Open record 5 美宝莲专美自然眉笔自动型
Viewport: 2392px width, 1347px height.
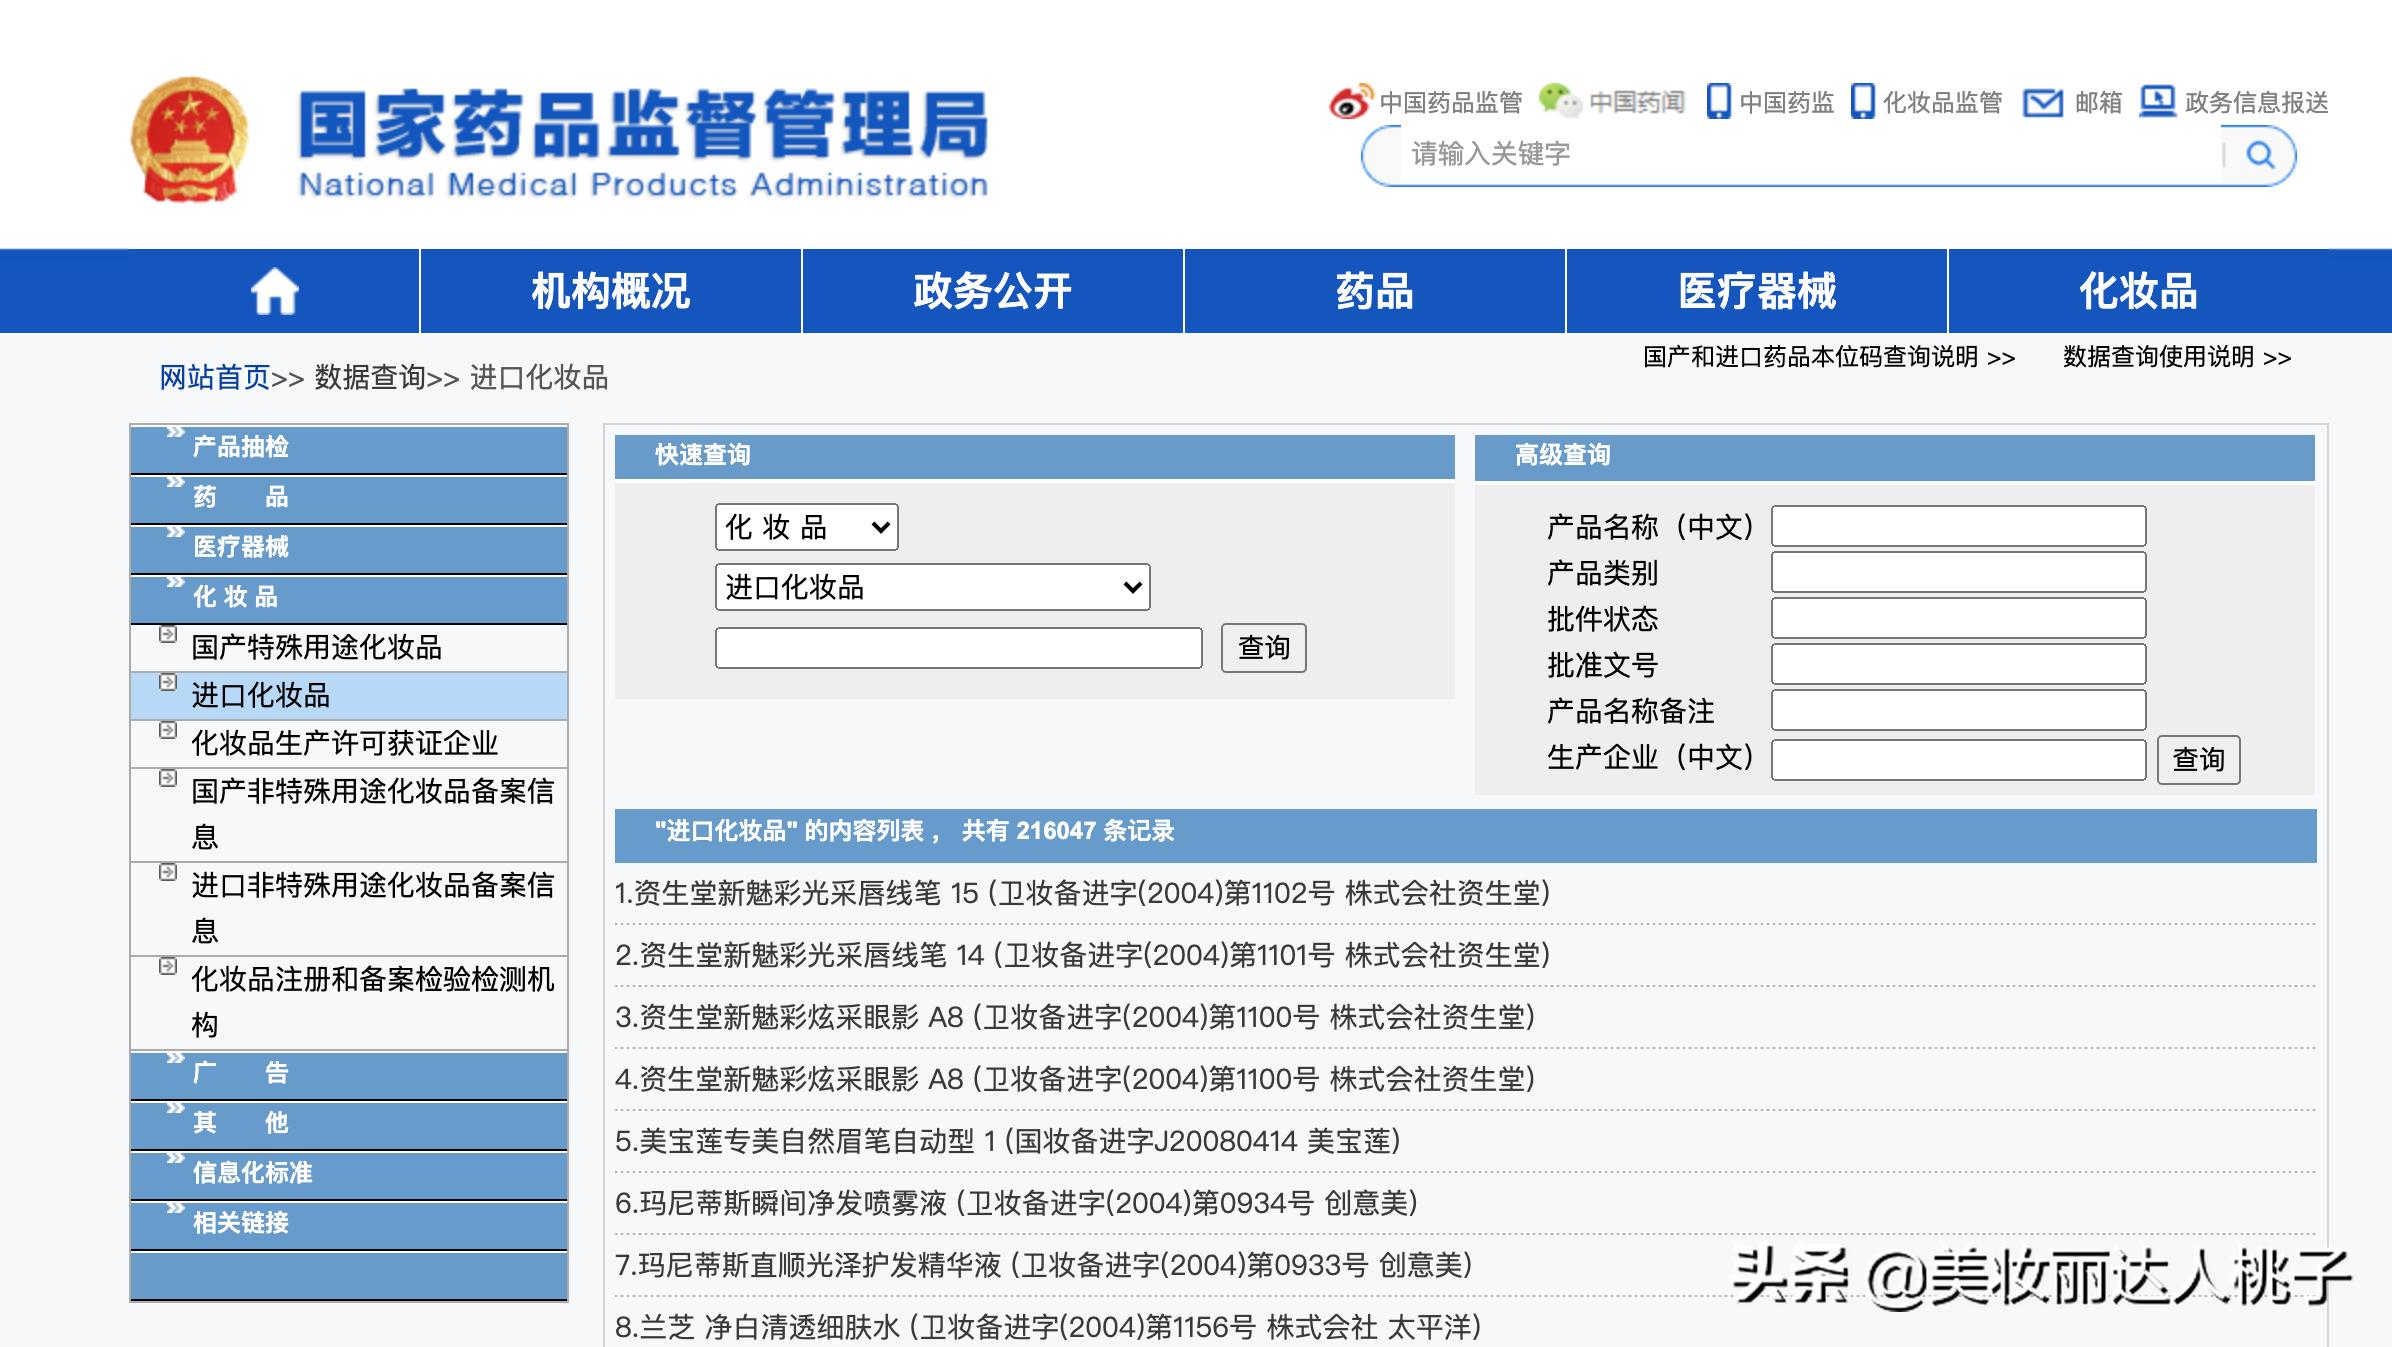1007,1141
